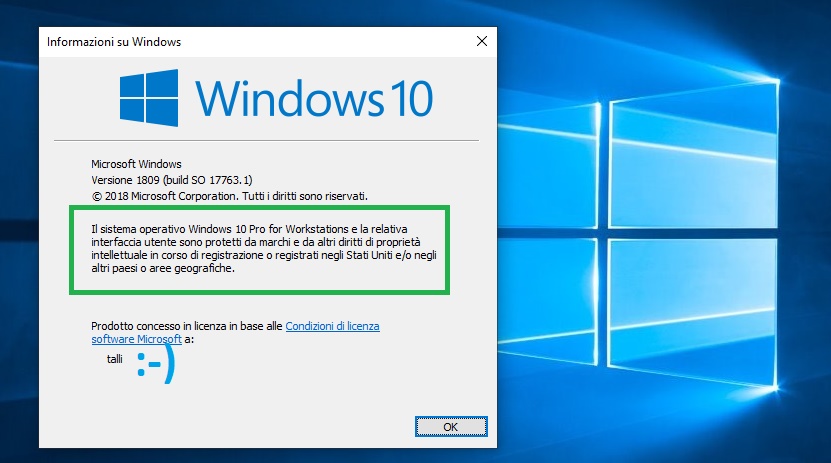Click the 'Microsoft Windows' text line
The height and width of the screenshot is (463, 831).
[x=136, y=164]
